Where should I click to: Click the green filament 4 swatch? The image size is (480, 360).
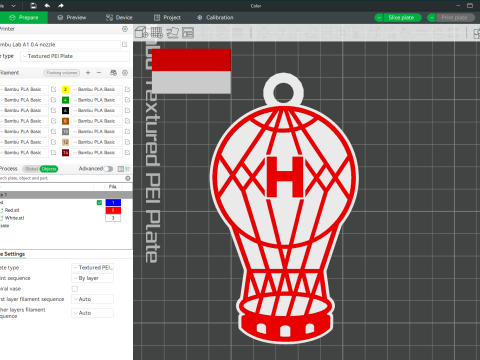tap(65, 100)
